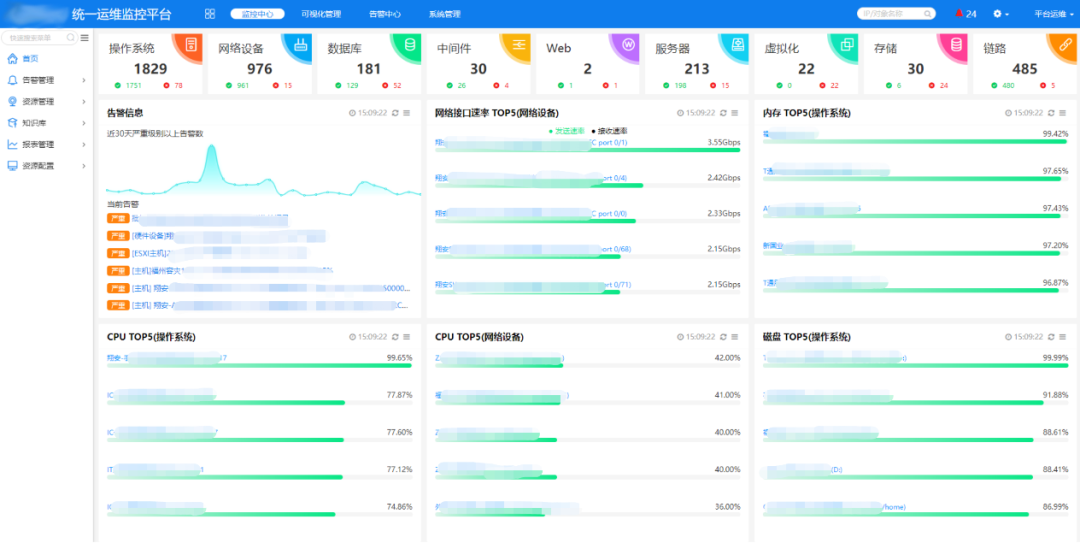Viewport: 1080px width, 543px height.
Task: Click the 首页 home icon in sidebar
Action: [x=12, y=59]
